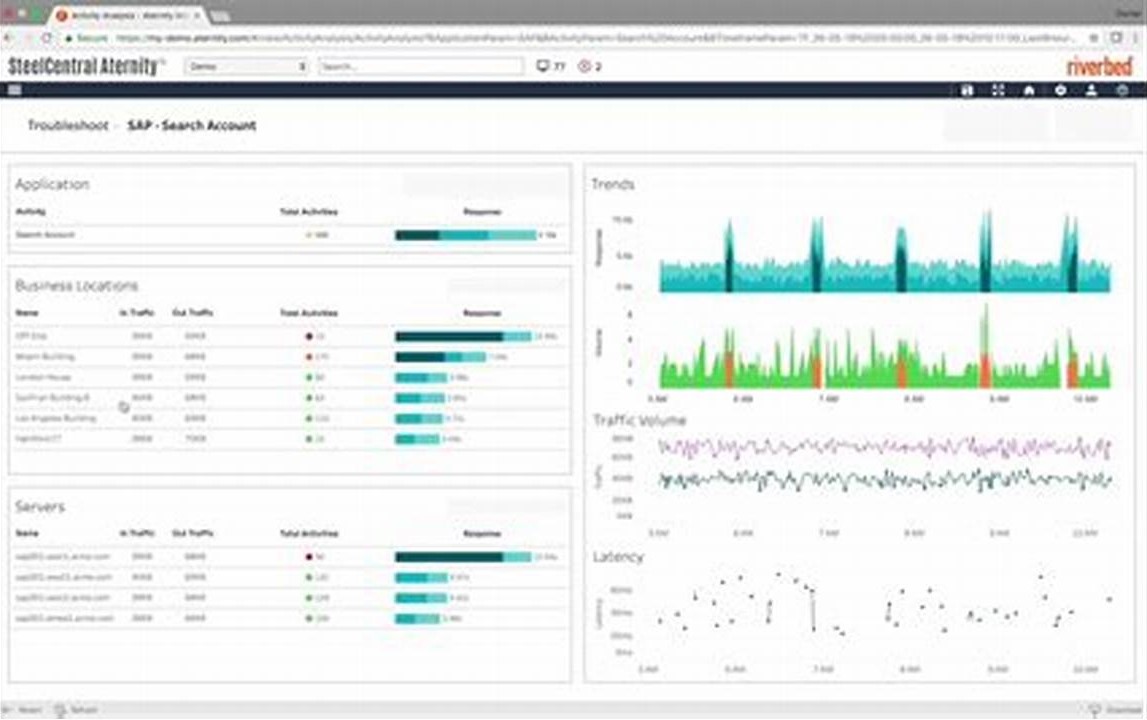Click in the Search input field
The width and height of the screenshot is (1147, 720).
coord(420,67)
